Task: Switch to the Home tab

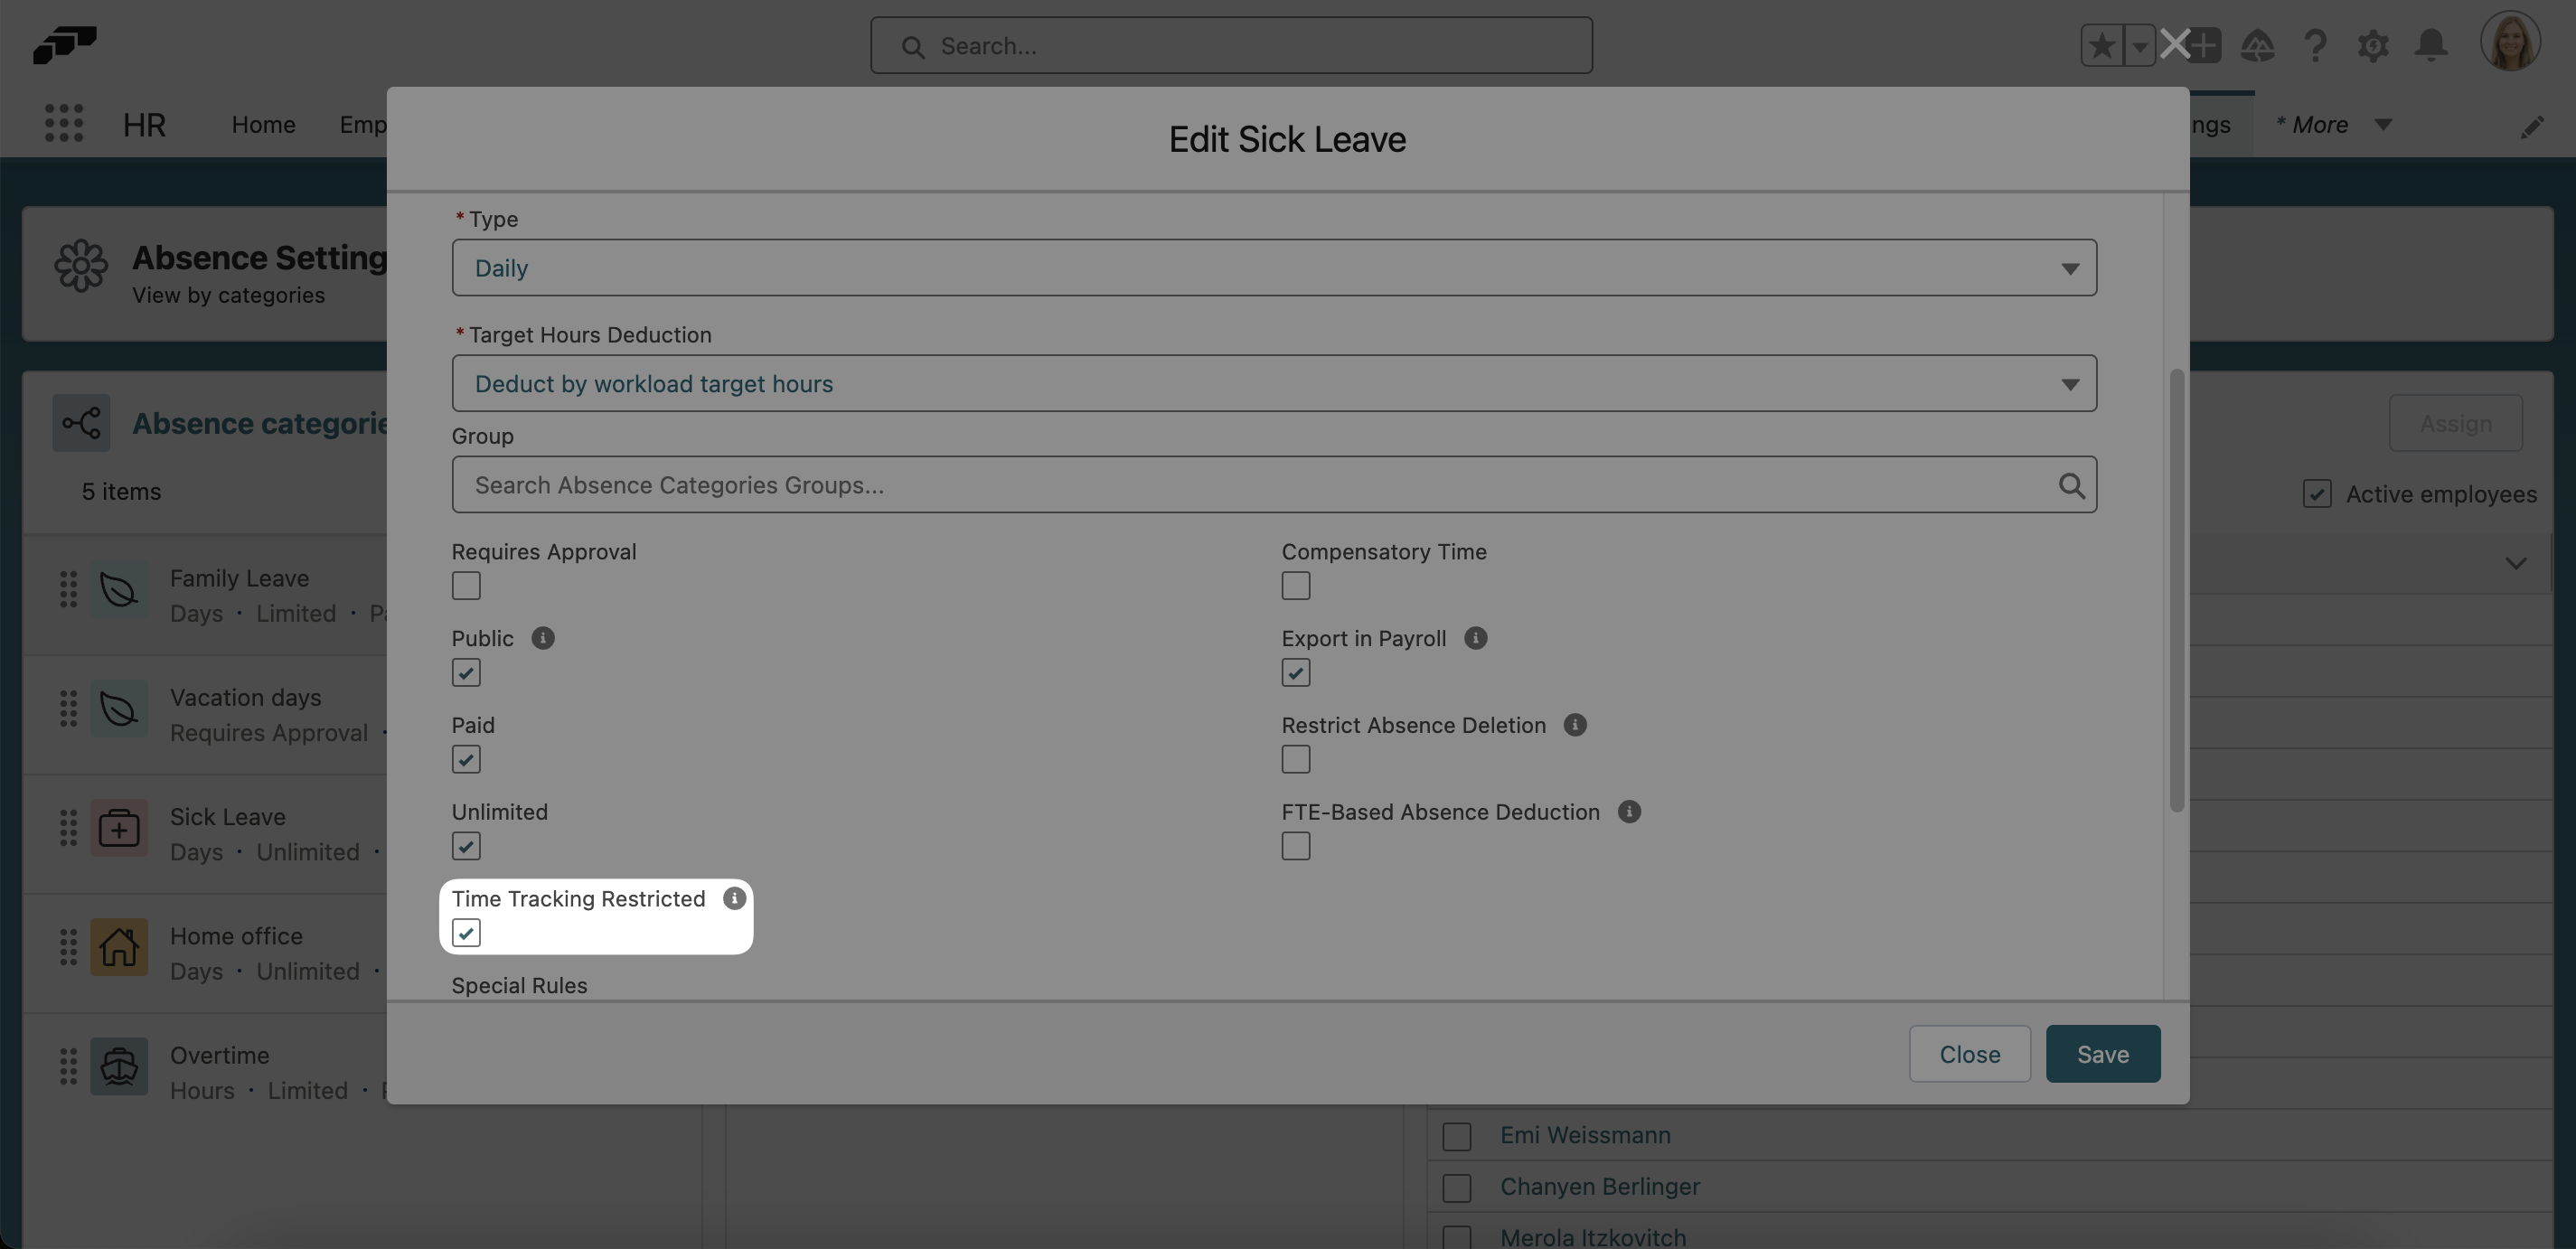Action: click(x=263, y=124)
